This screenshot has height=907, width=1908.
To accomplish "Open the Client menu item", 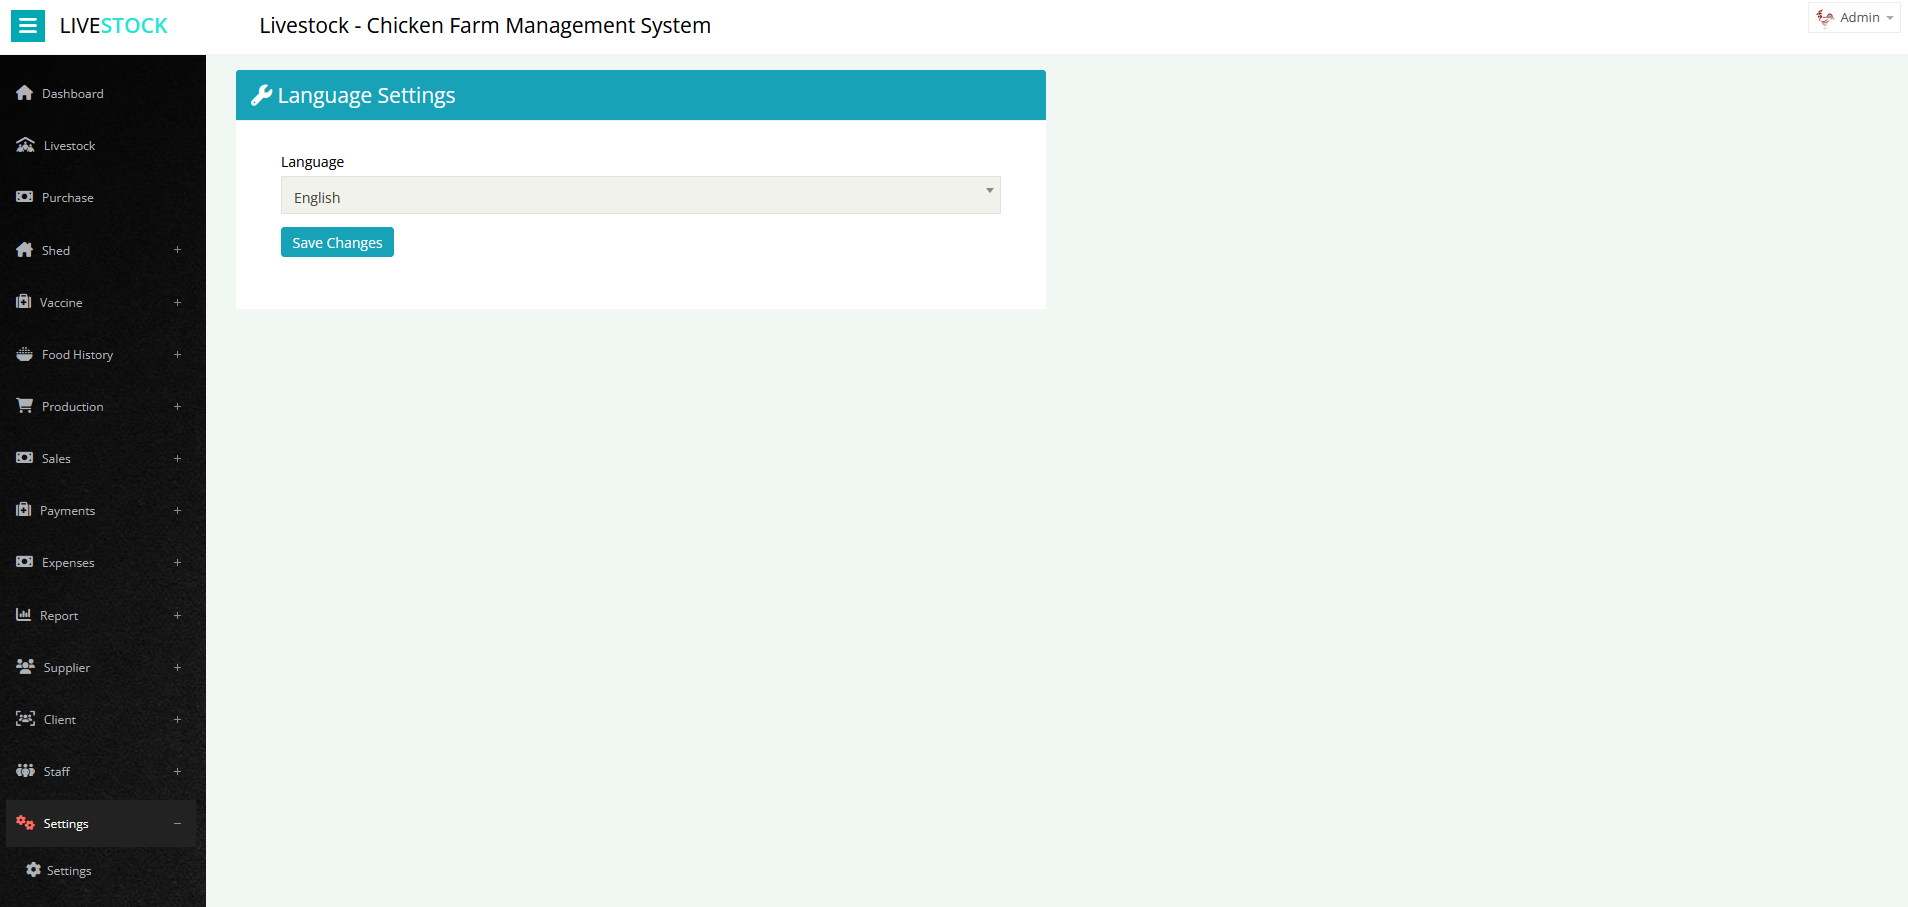I will pyautogui.click(x=58, y=719).
